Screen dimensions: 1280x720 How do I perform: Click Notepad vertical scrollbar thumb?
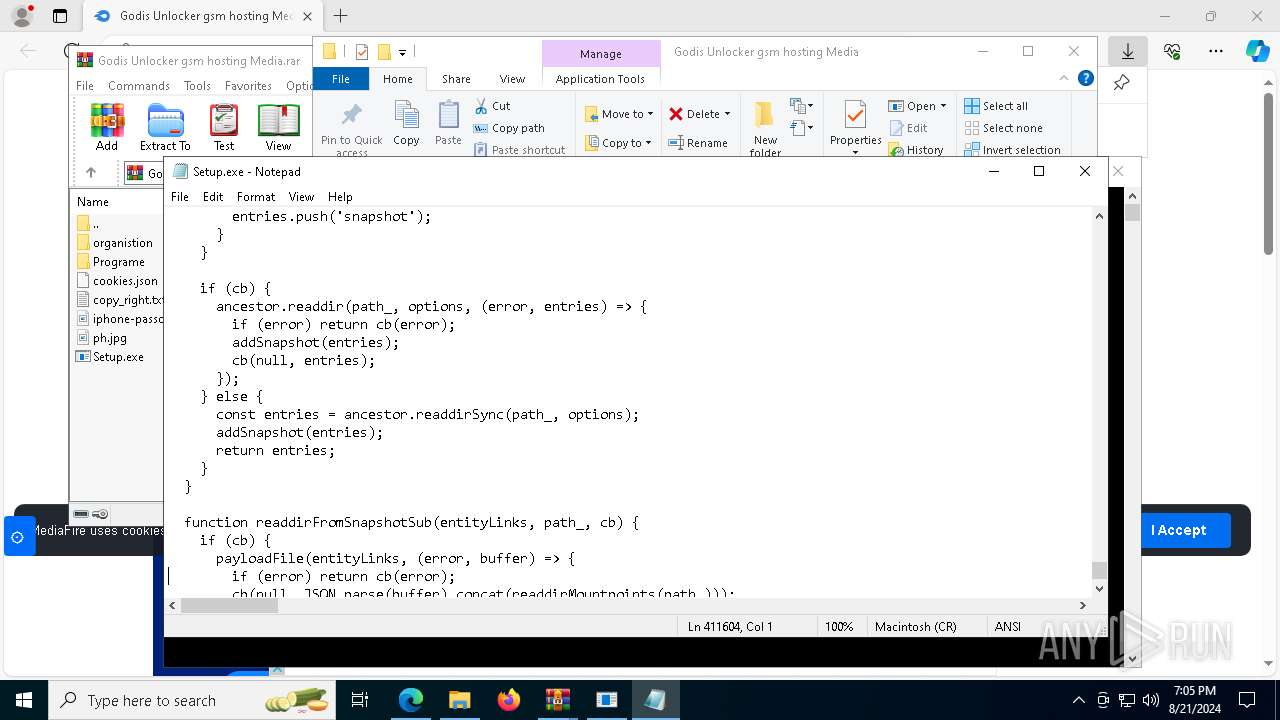pyautogui.click(x=1099, y=570)
